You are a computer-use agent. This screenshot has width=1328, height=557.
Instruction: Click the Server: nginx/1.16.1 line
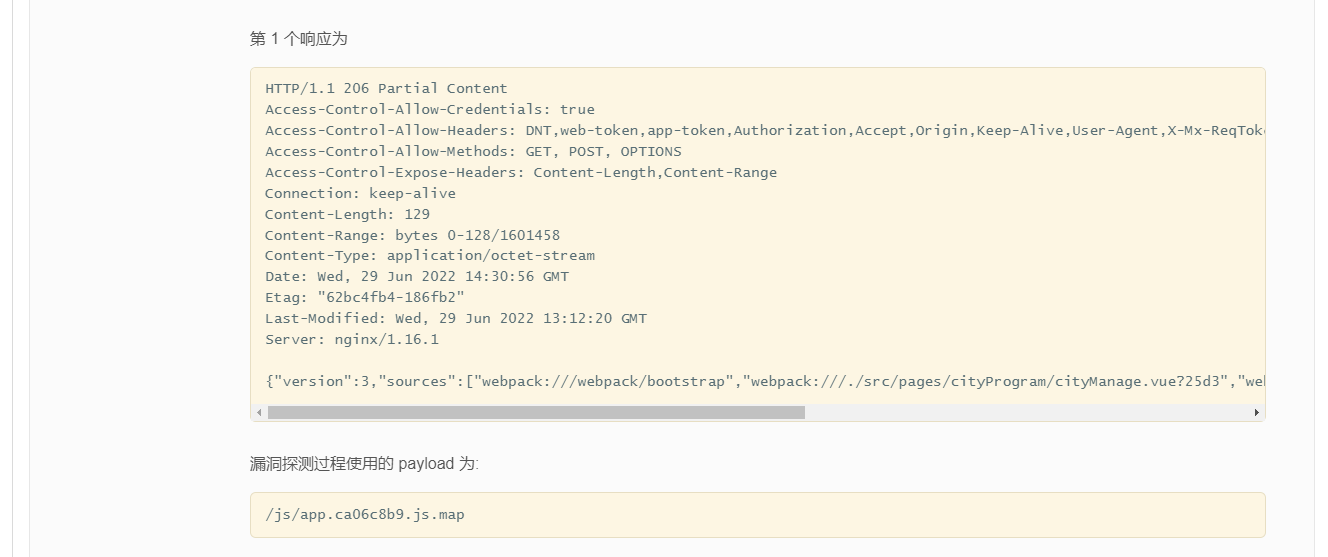tap(351, 339)
